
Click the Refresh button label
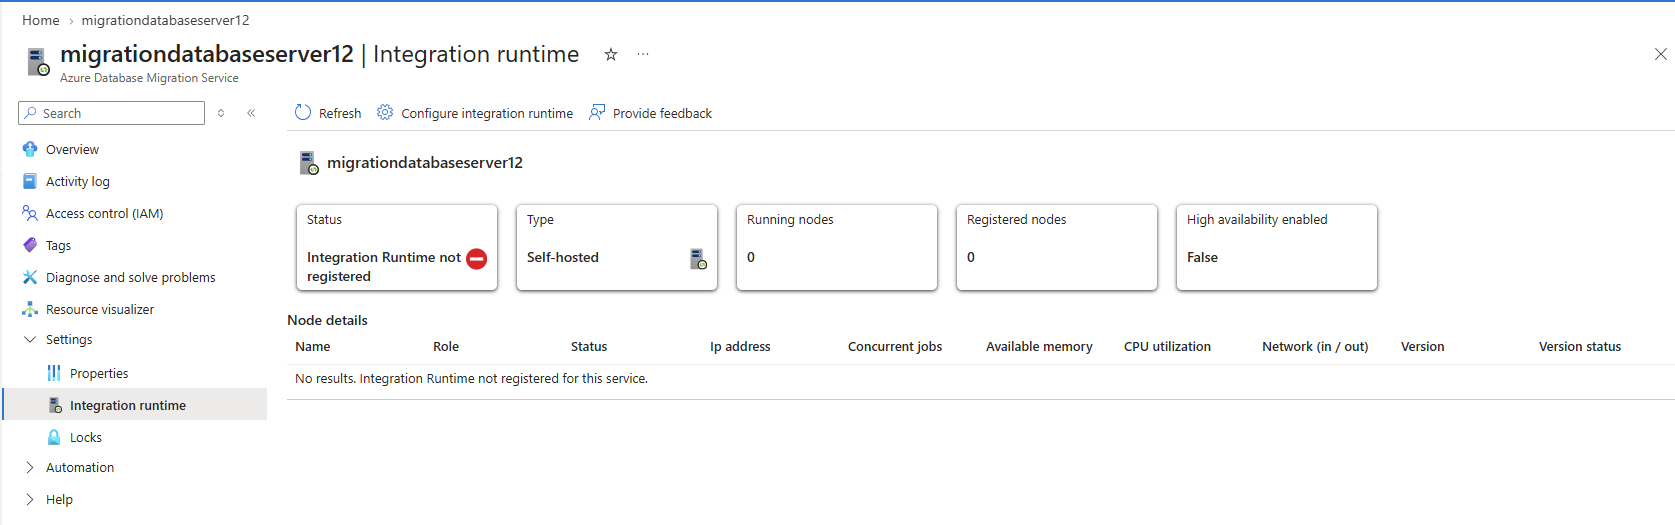pyautogui.click(x=340, y=113)
